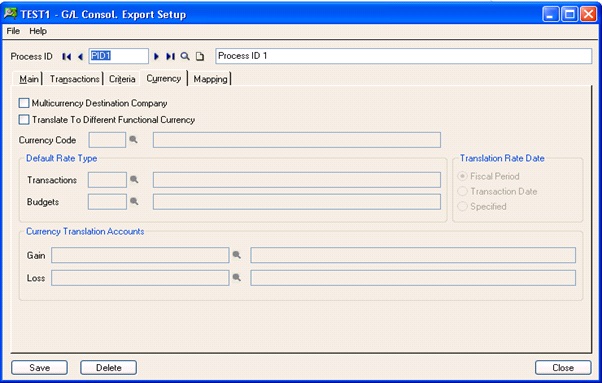This screenshot has width=602, height=383.
Task: Open the Gain account finder
Action: [236, 255]
